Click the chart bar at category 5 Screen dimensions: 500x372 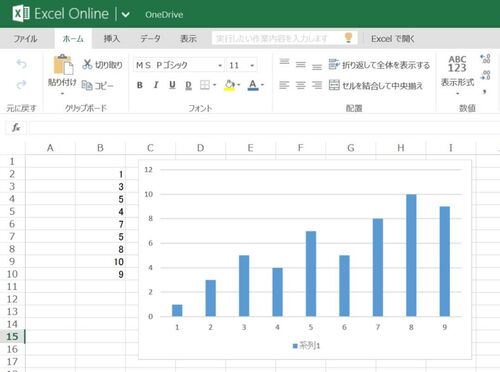coord(311,274)
